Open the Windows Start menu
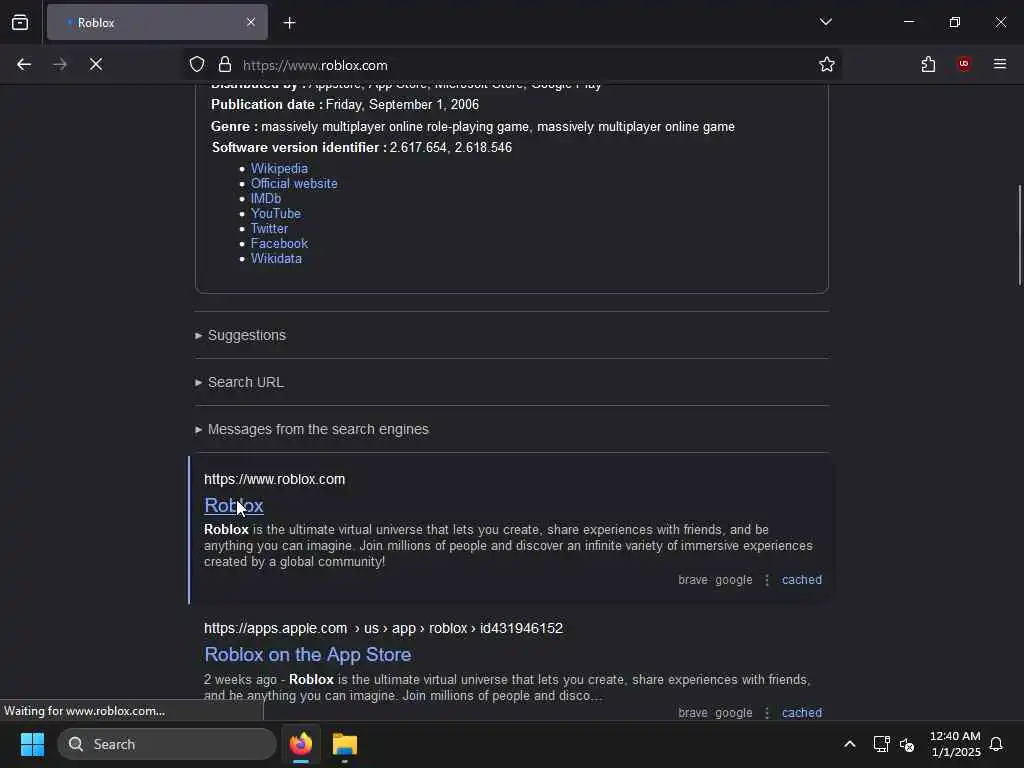This screenshot has height=768, width=1024. 32,744
